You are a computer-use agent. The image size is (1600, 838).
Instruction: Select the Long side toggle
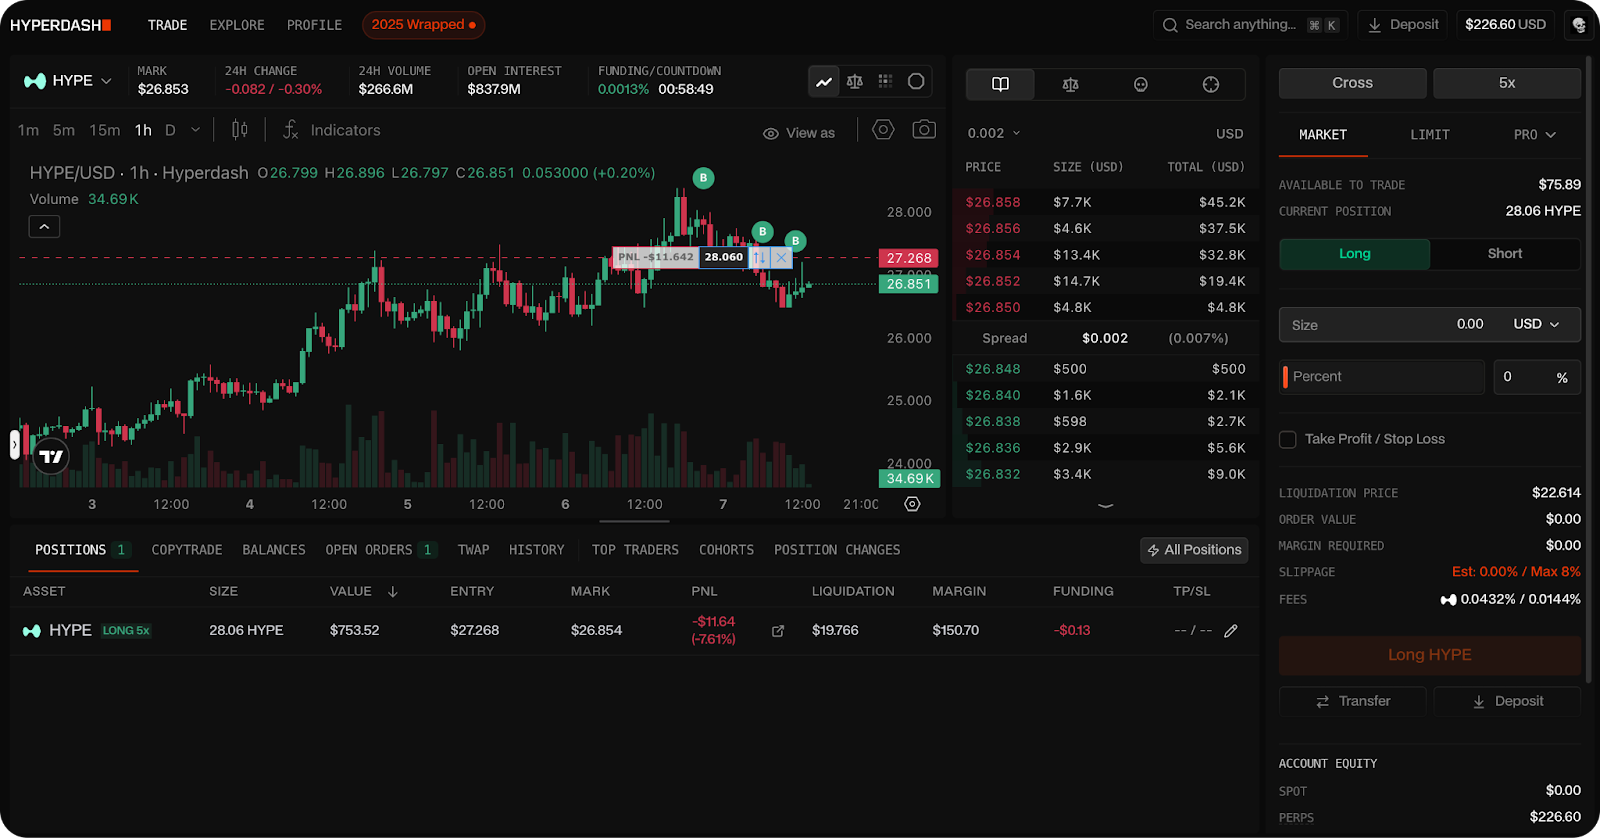coord(1355,254)
